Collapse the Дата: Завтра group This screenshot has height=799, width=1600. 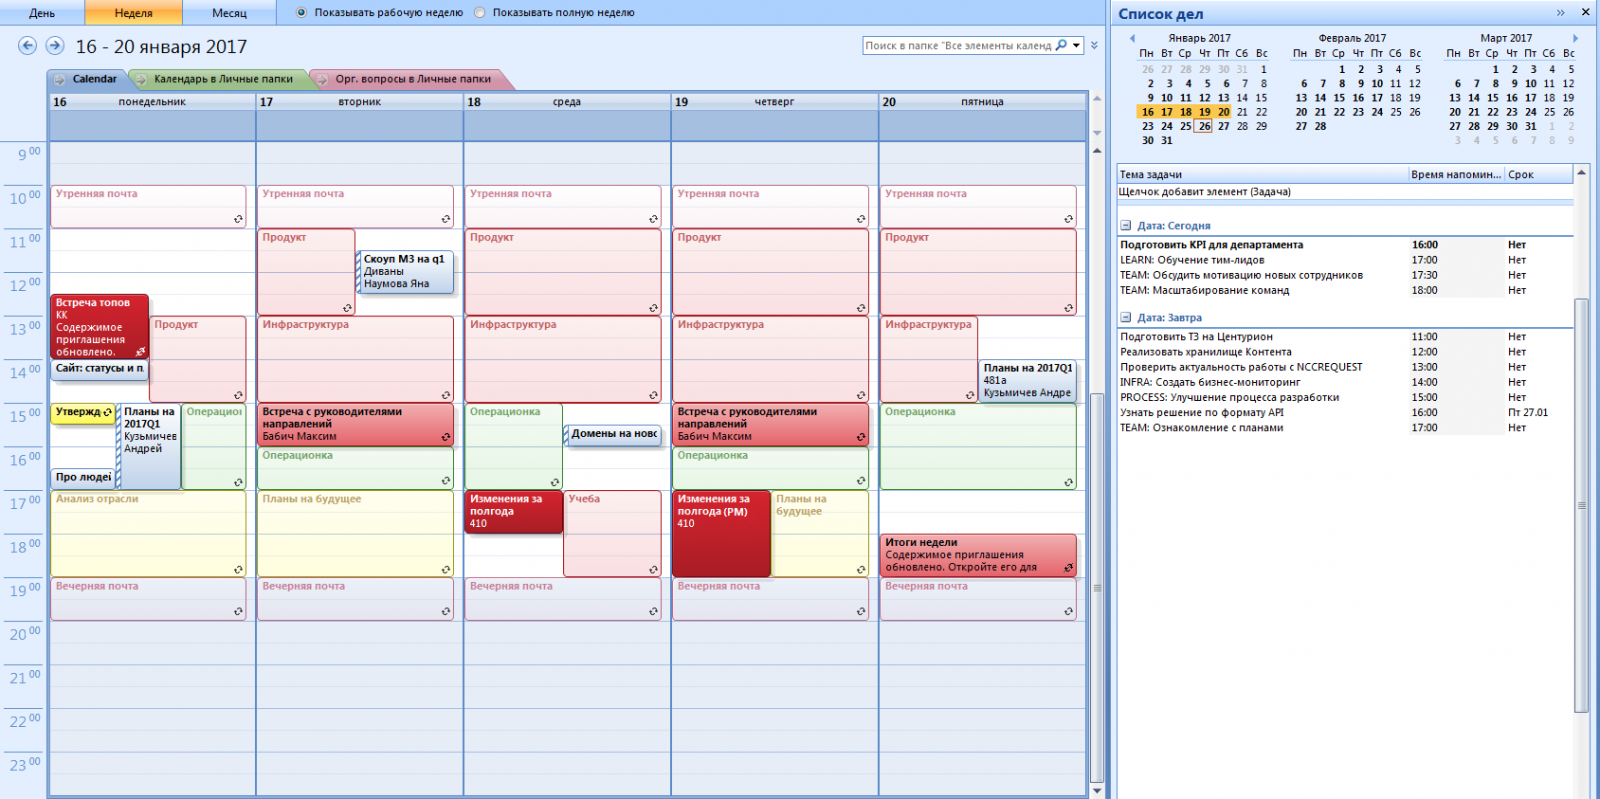(x=1126, y=318)
